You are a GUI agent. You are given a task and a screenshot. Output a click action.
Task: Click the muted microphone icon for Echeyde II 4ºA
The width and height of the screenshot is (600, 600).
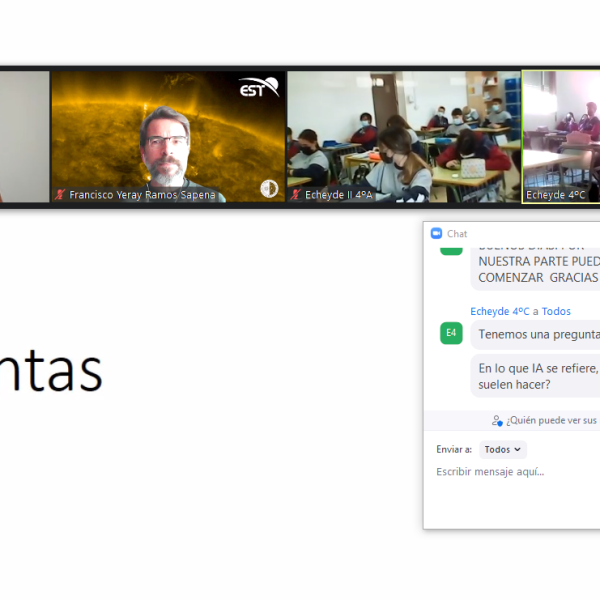(x=296, y=195)
